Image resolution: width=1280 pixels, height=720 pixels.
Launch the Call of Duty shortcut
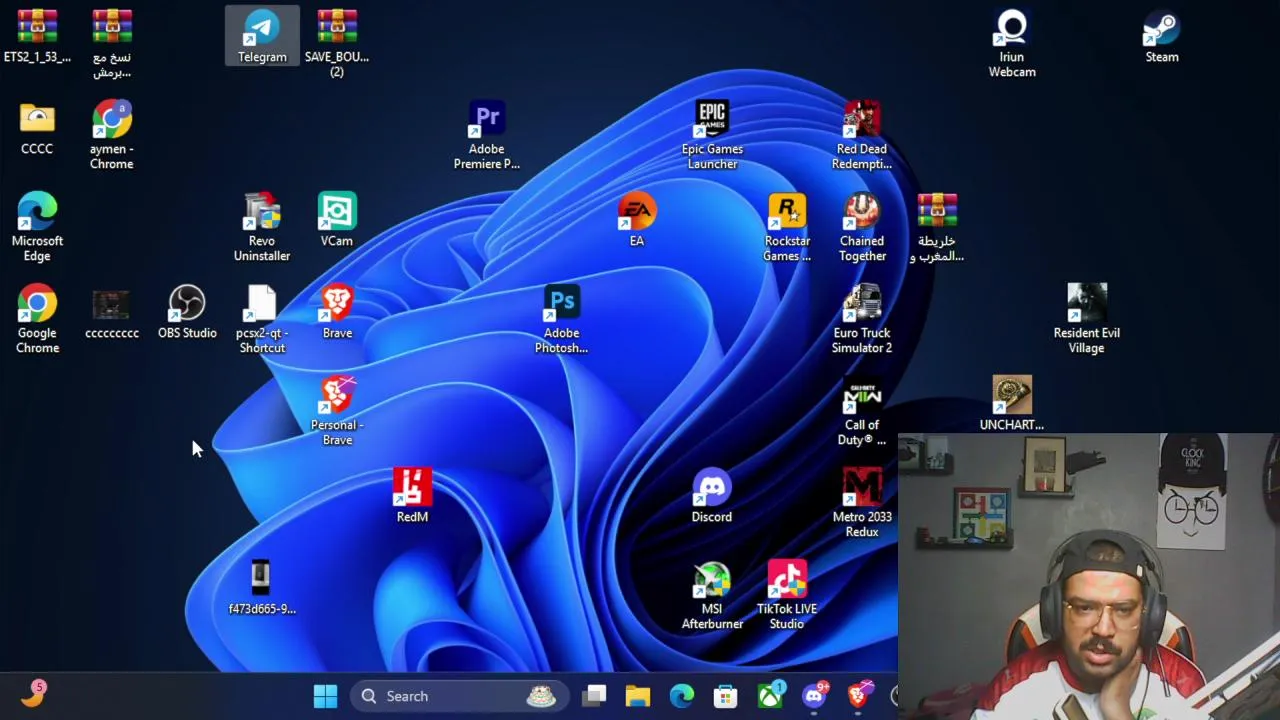(x=862, y=412)
